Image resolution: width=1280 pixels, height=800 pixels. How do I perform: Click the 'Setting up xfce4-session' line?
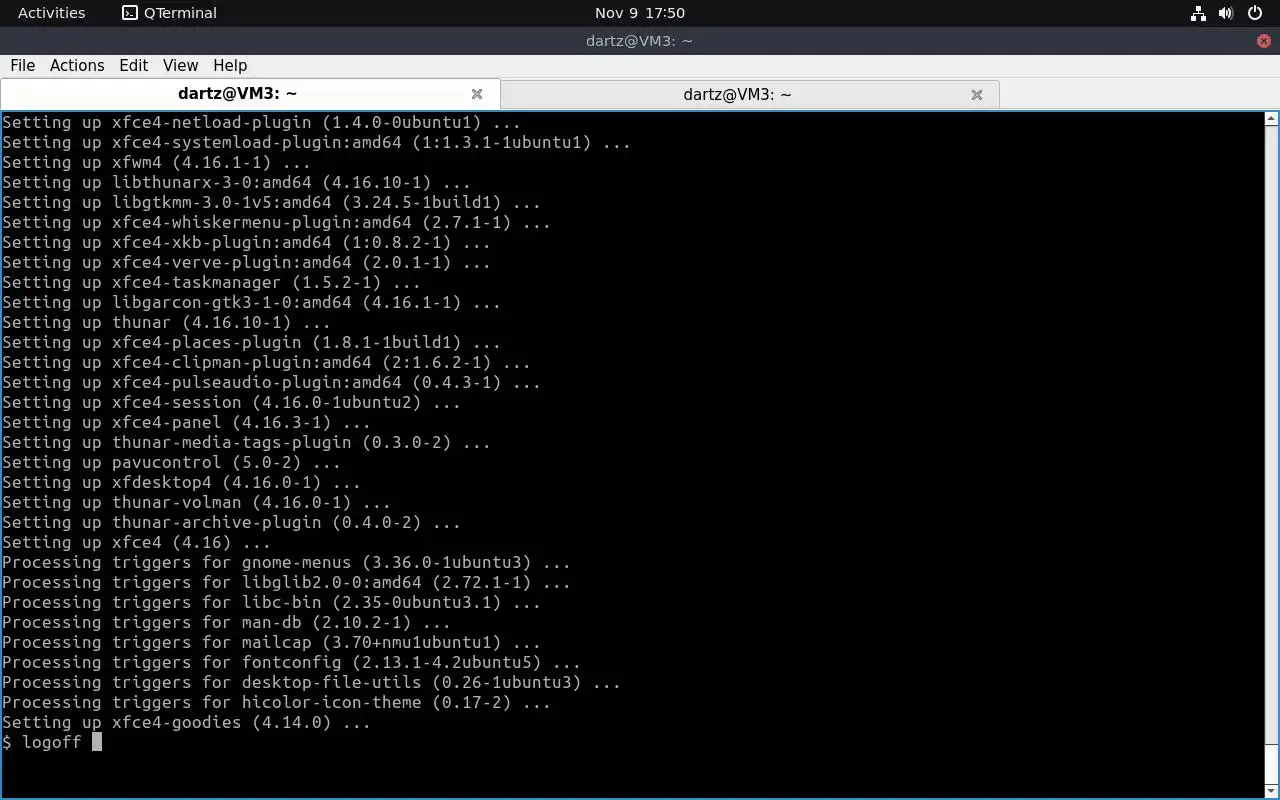pos(231,402)
